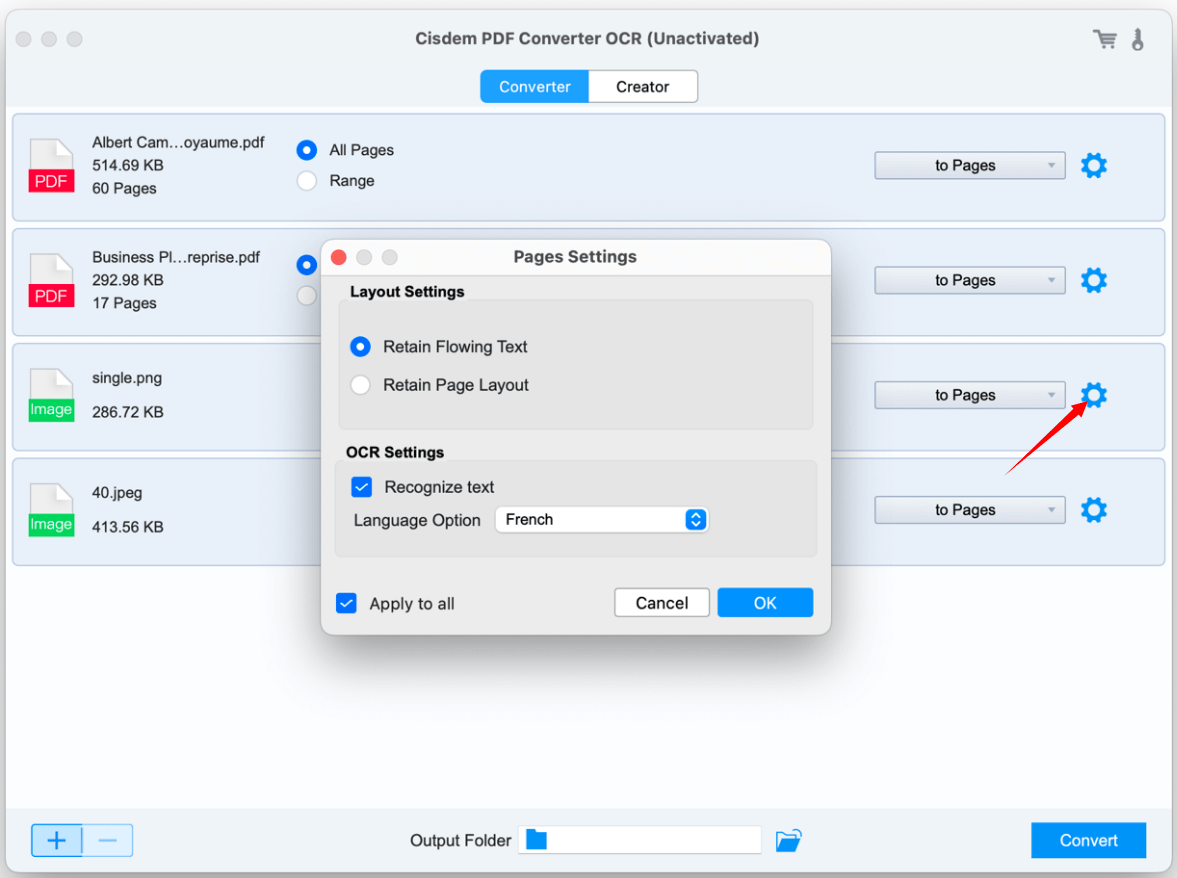This screenshot has height=878, width=1177.
Task: Remove file with the minus button
Action: tap(107, 840)
